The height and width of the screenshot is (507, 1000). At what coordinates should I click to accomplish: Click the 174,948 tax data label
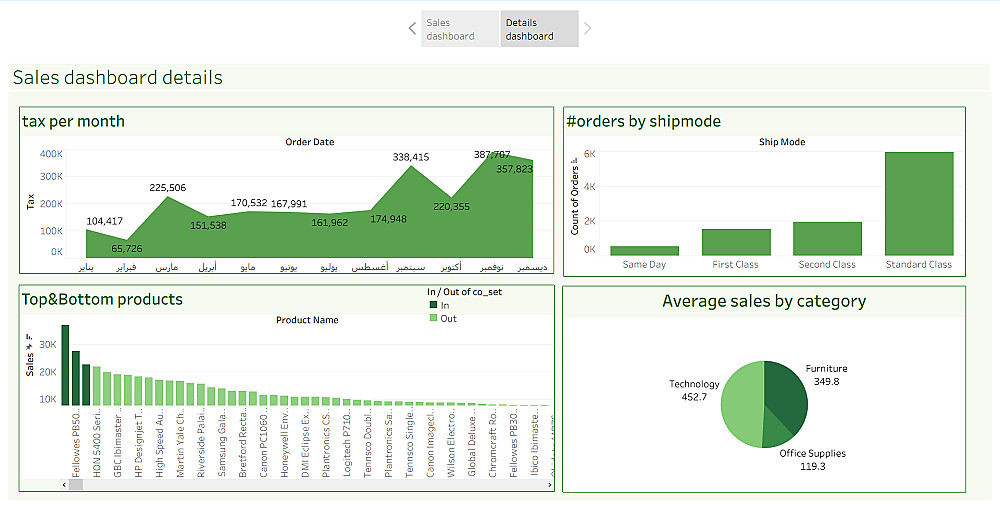388,219
